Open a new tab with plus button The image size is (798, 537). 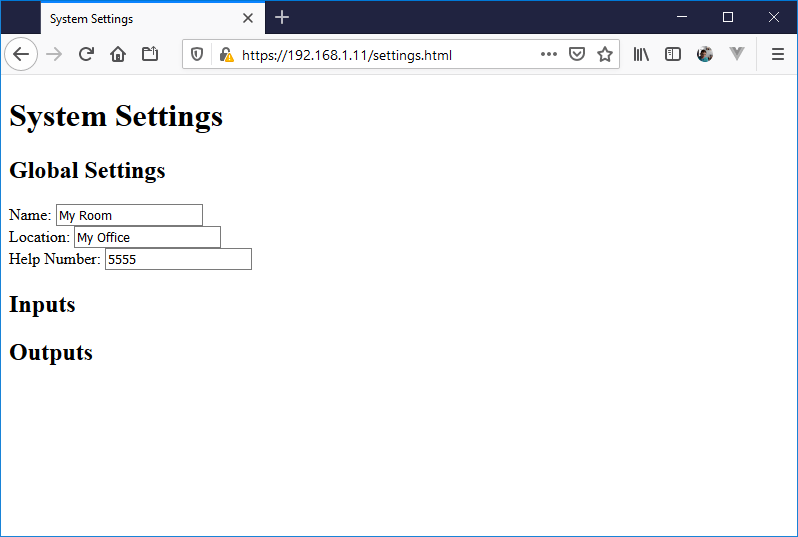coord(282,18)
